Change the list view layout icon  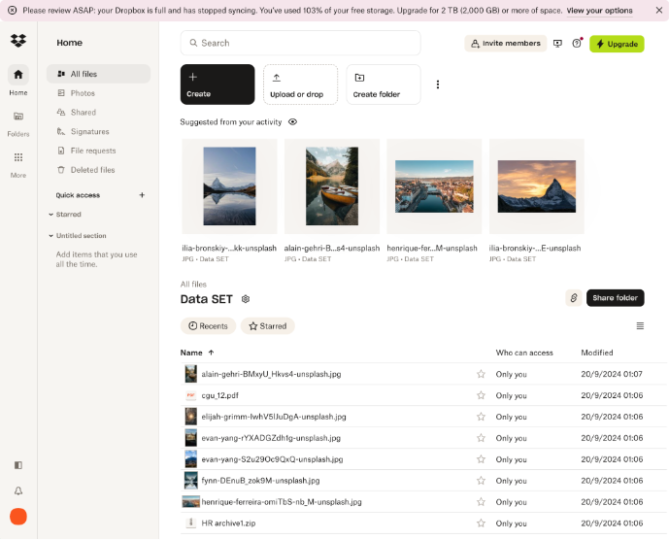click(x=640, y=326)
